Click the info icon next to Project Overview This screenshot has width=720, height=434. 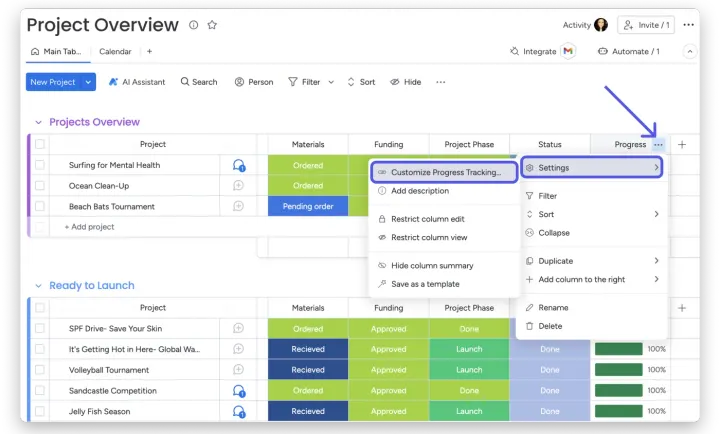tap(194, 25)
